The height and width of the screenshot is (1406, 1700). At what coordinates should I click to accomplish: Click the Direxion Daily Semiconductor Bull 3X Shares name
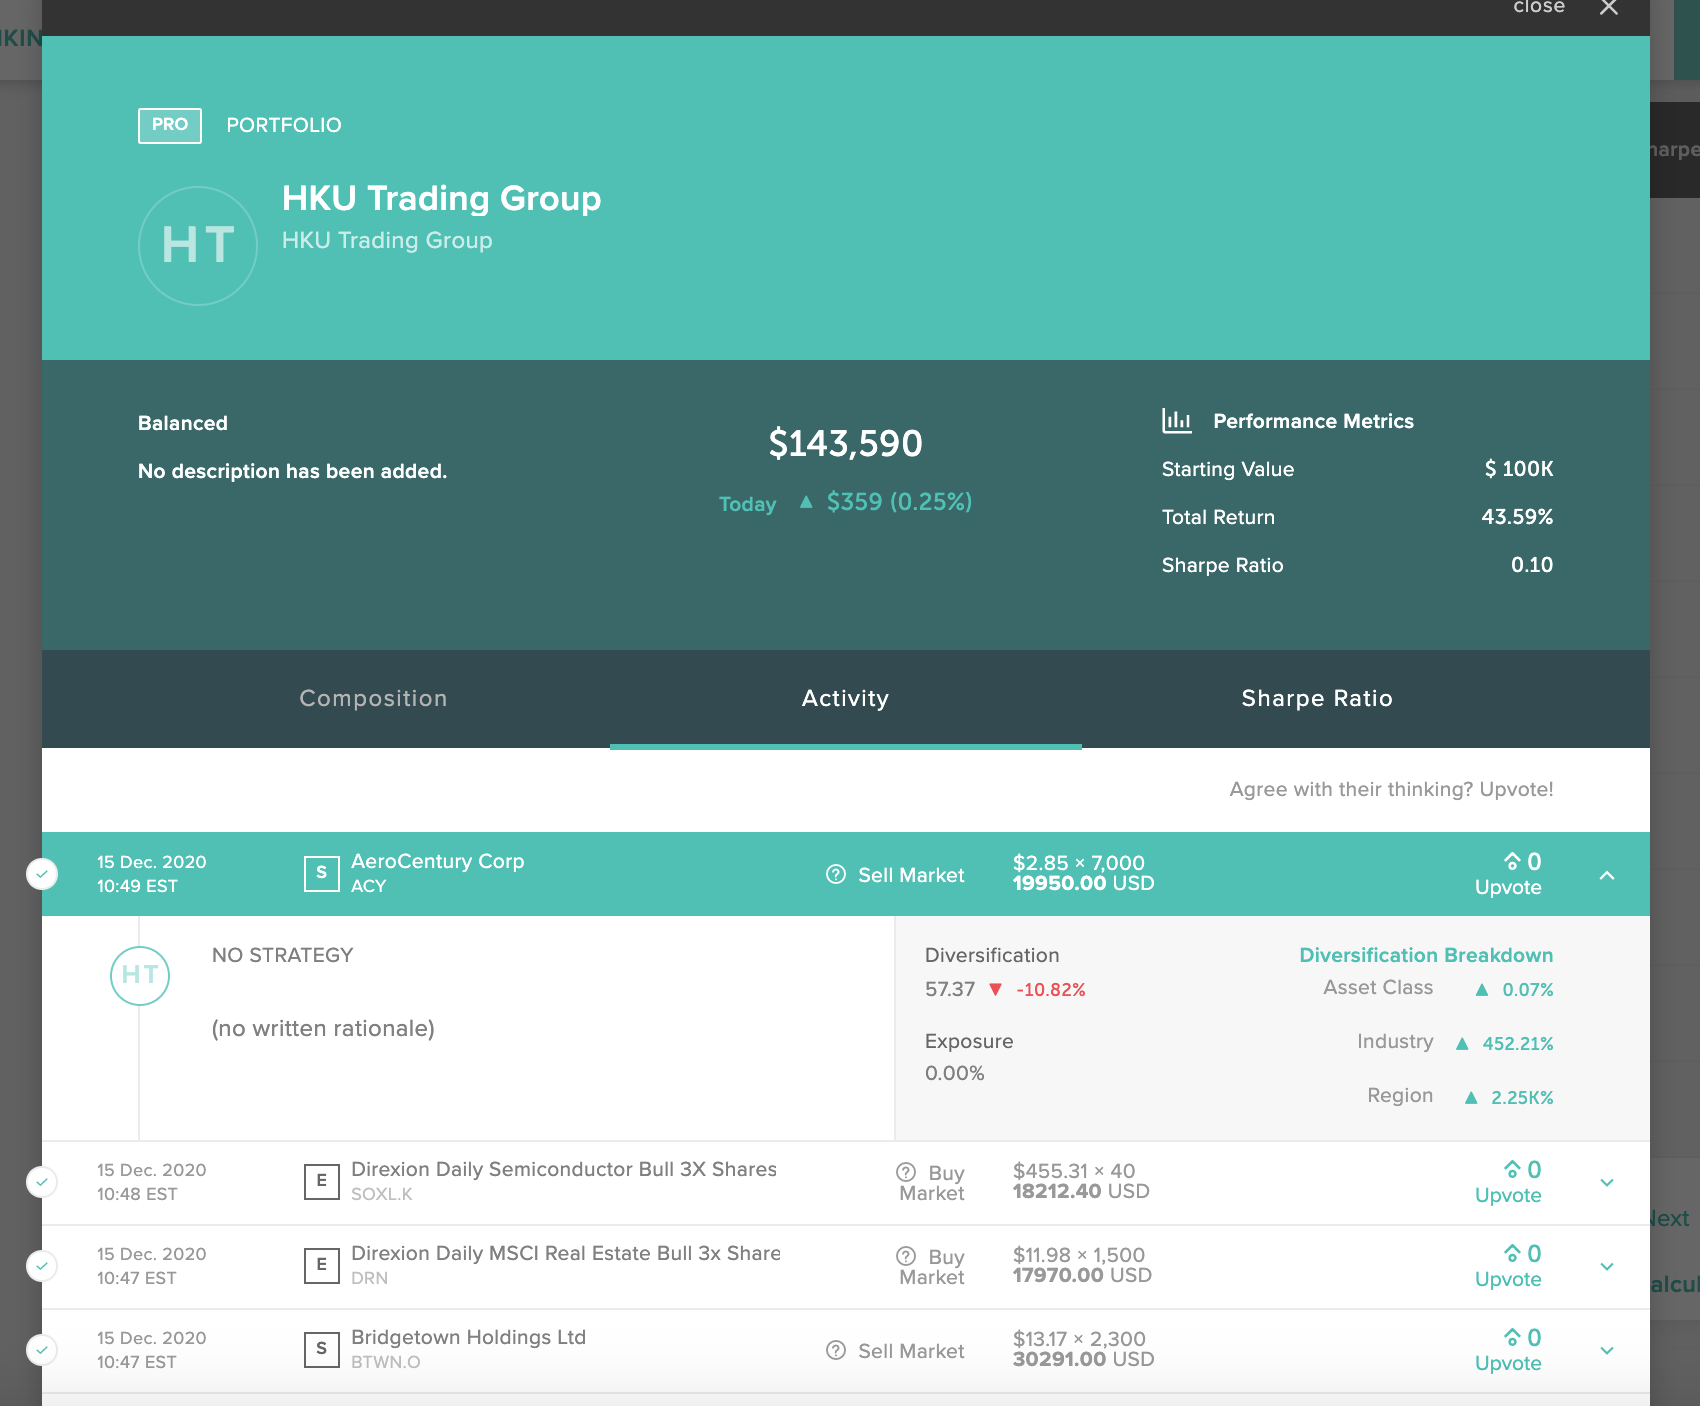[x=564, y=1169]
